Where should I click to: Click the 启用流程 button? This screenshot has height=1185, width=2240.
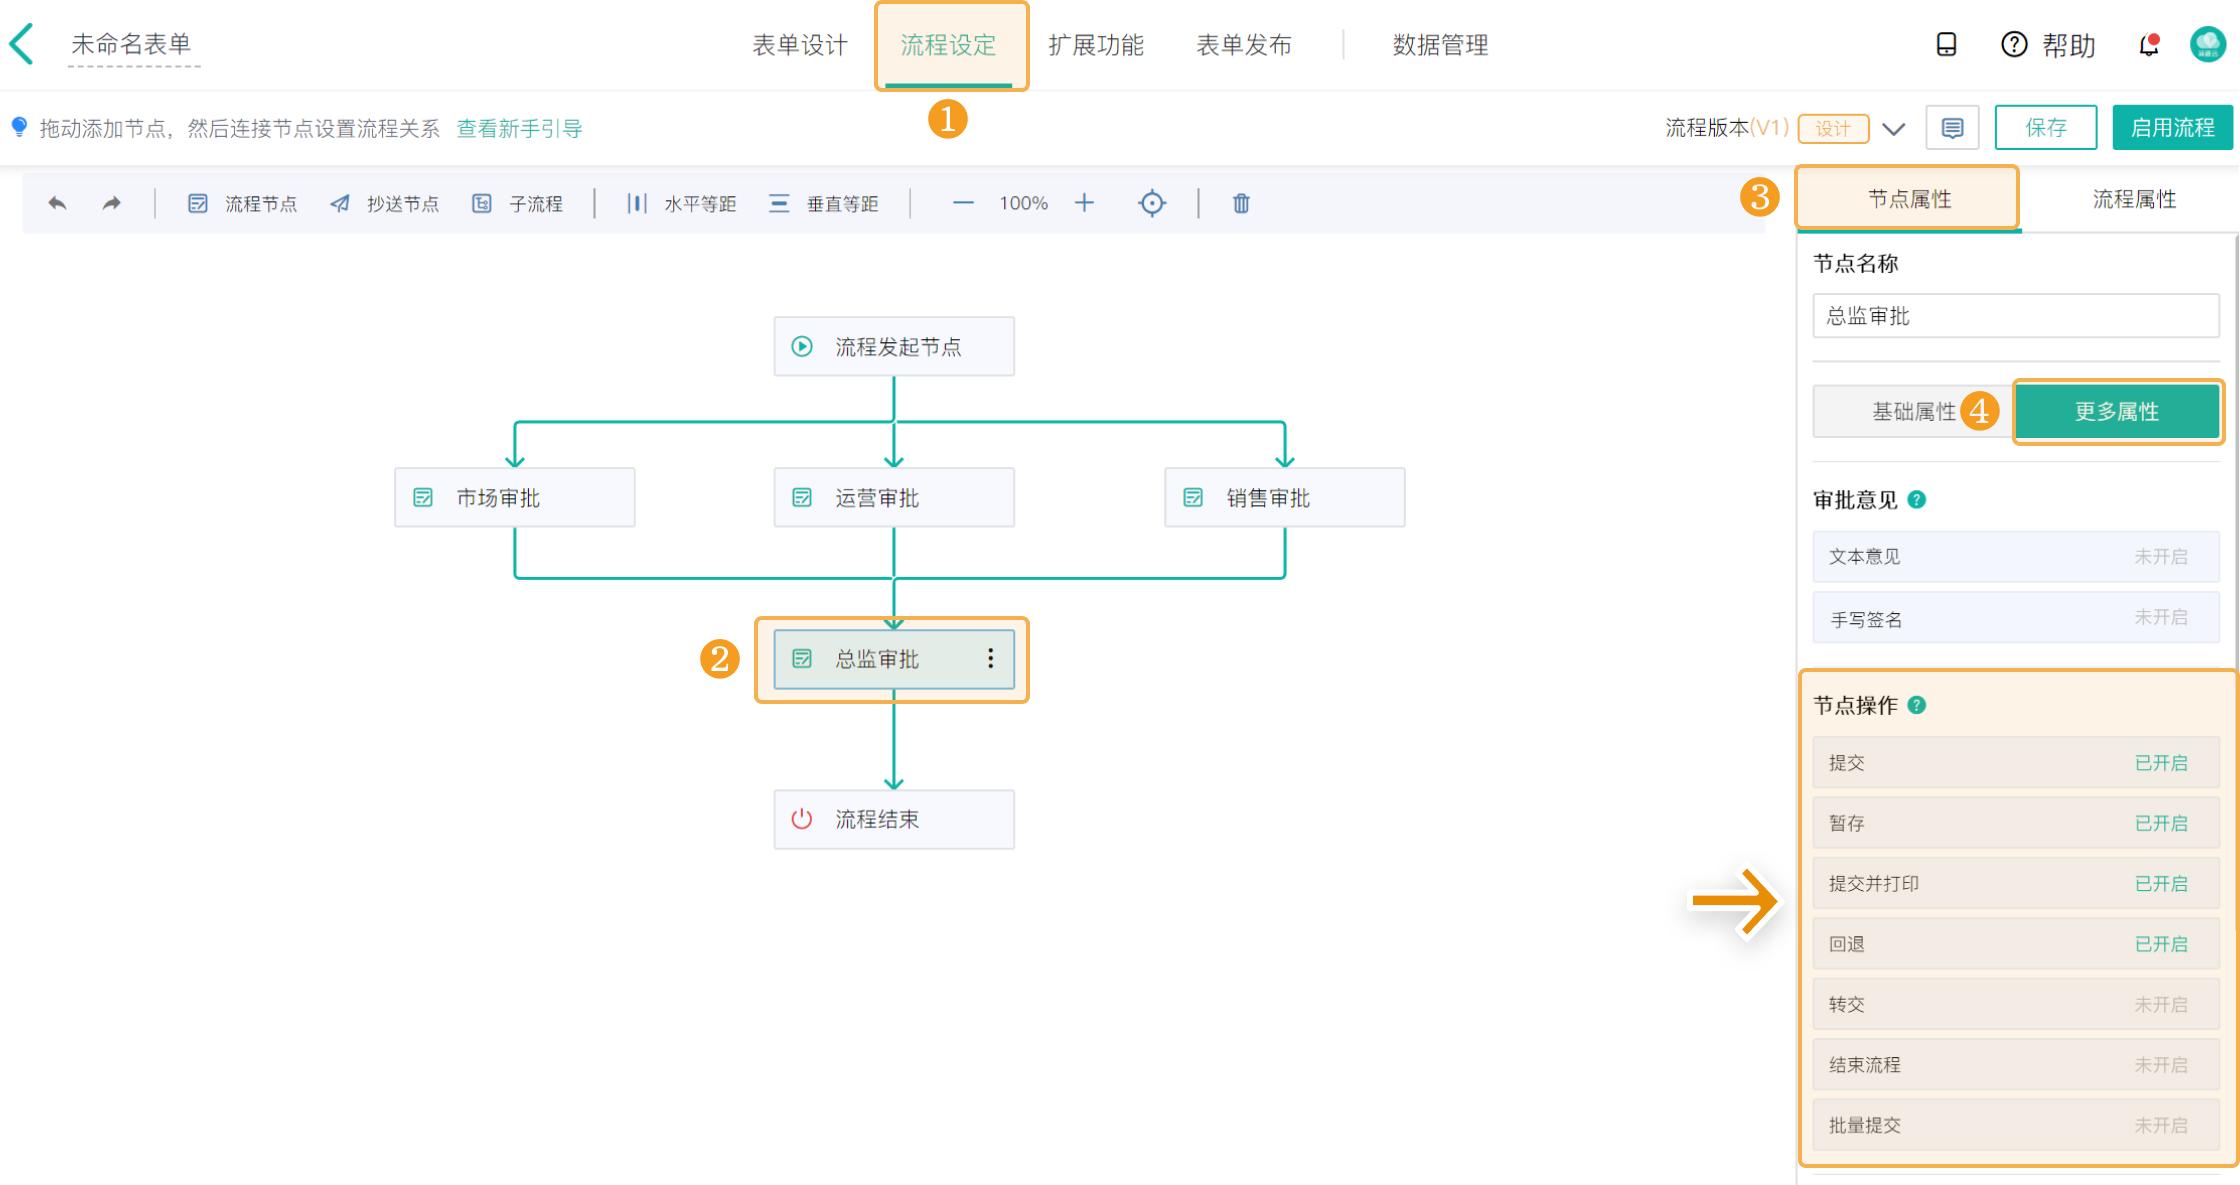point(2172,128)
